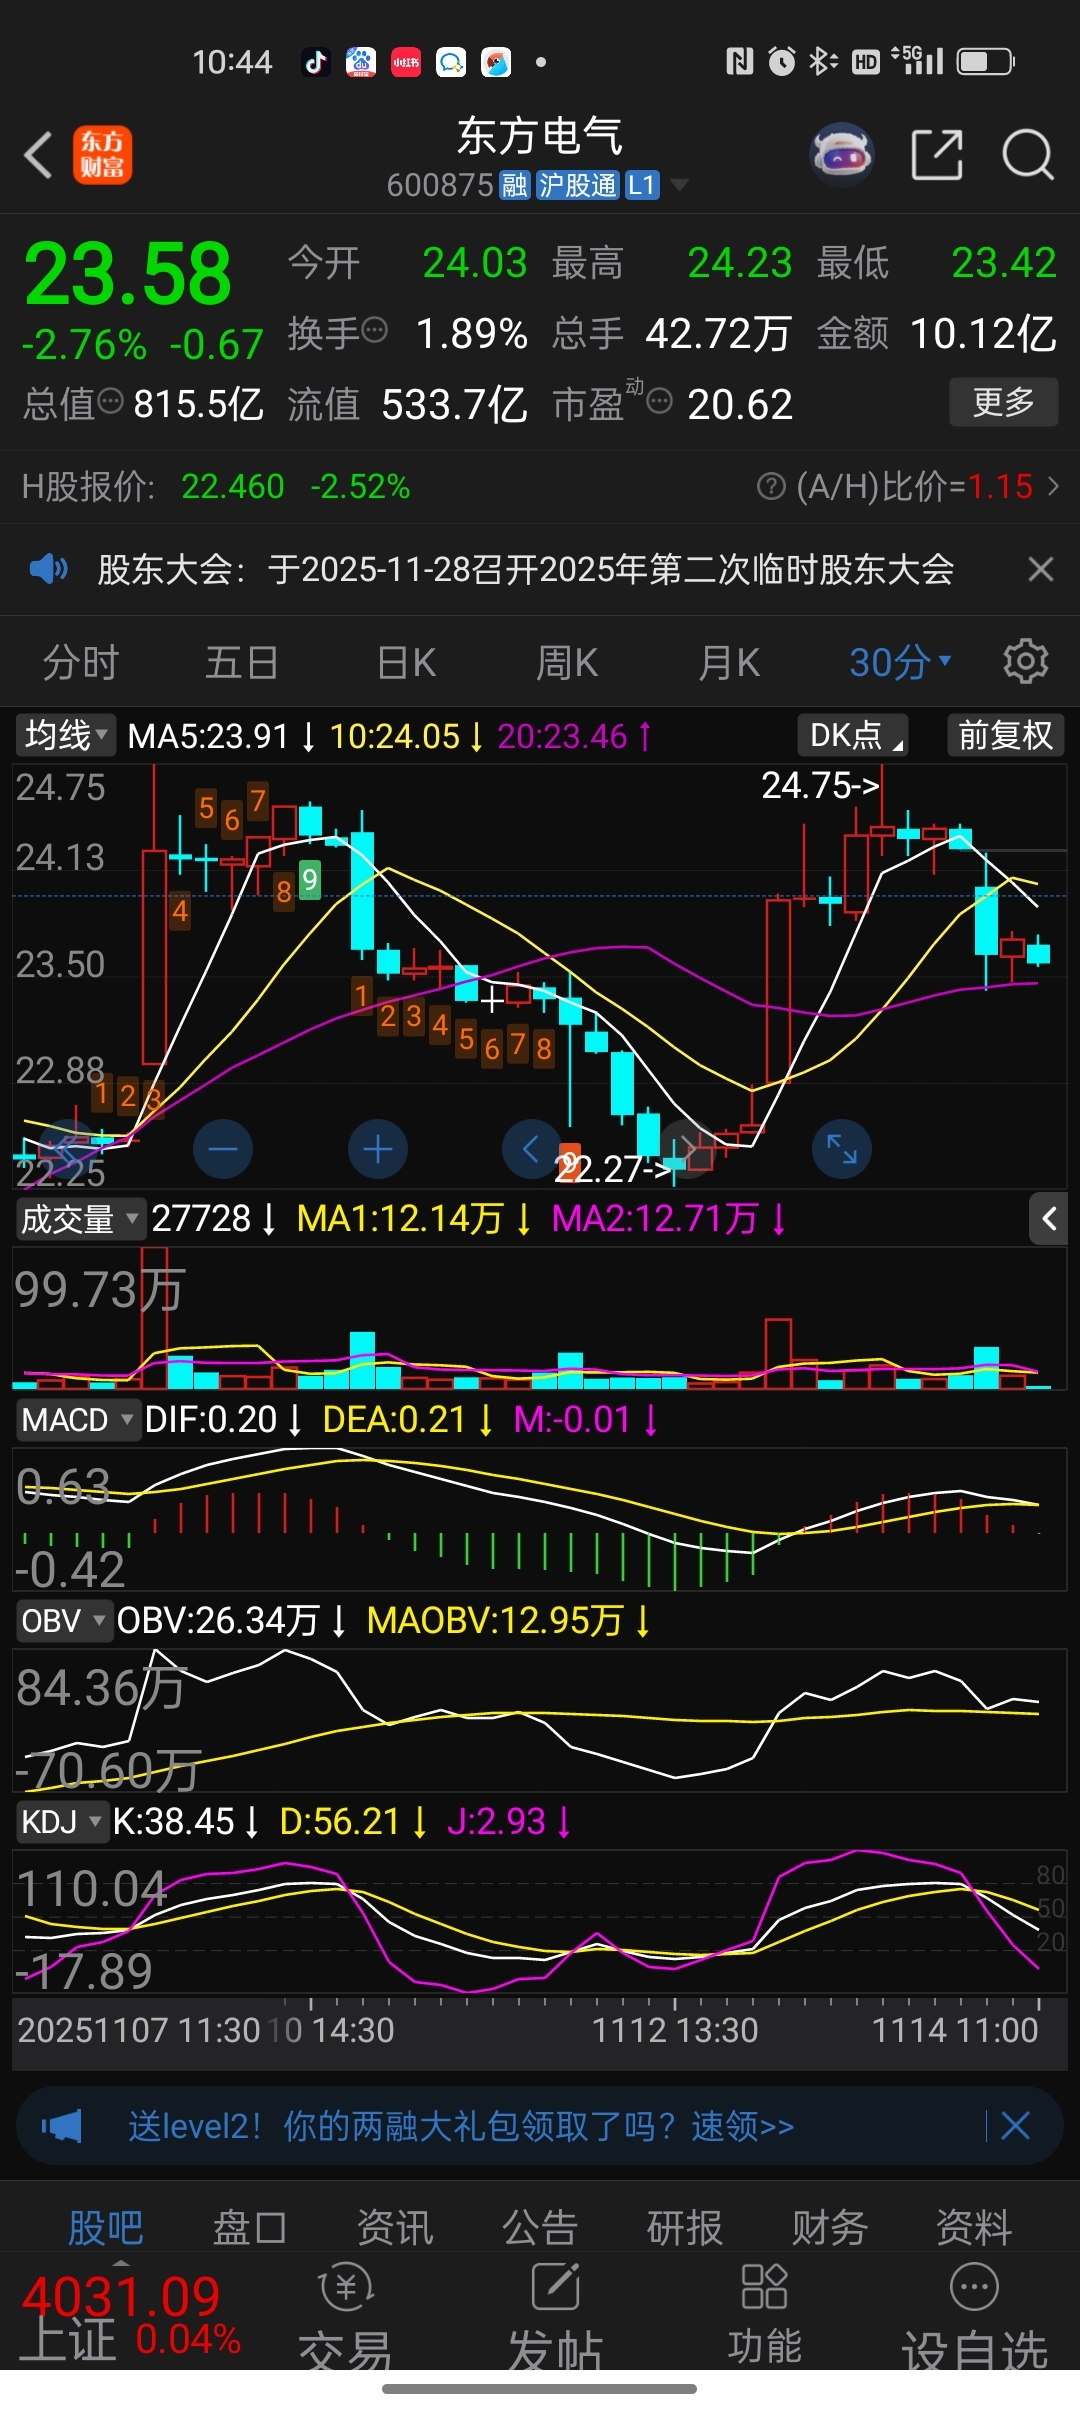Tap the 融 margin trading tag
1080x2412 pixels.
[x=515, y=185]
